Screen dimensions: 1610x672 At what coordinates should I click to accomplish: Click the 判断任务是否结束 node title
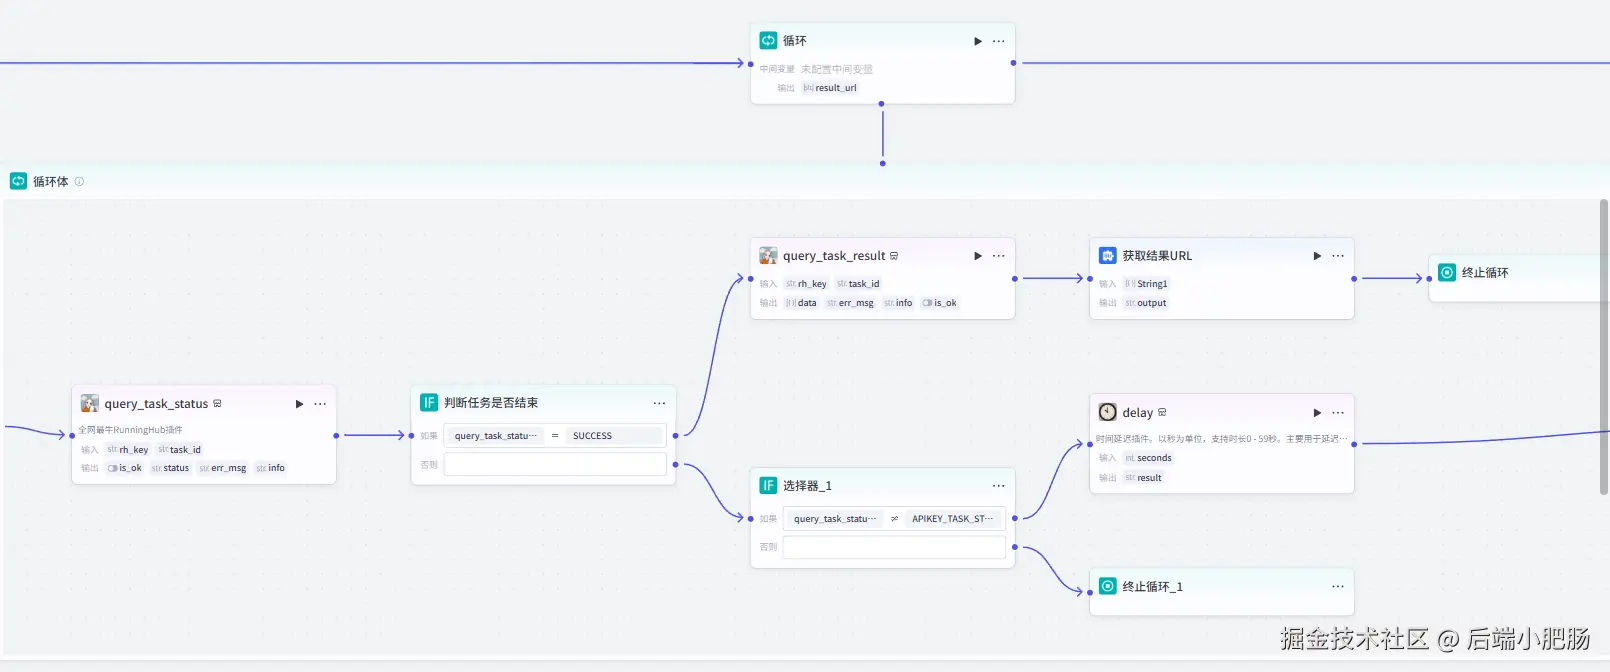(491, 403)
